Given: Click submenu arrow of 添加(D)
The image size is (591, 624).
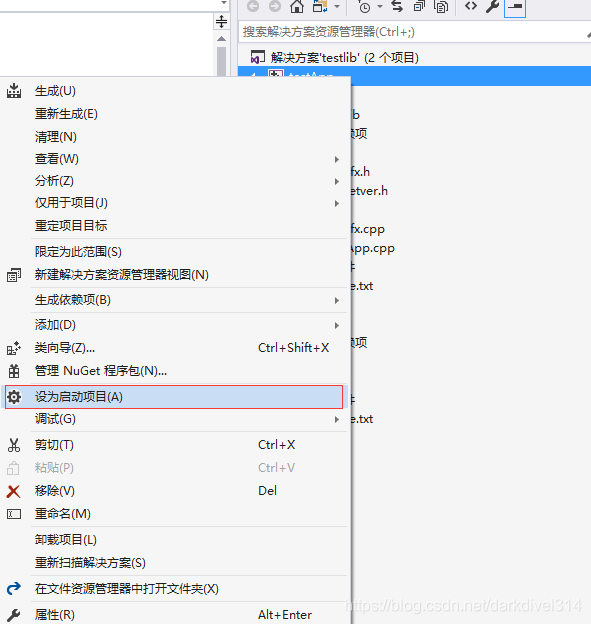Looking at the screenshot, I should click(x=337, y=326).
